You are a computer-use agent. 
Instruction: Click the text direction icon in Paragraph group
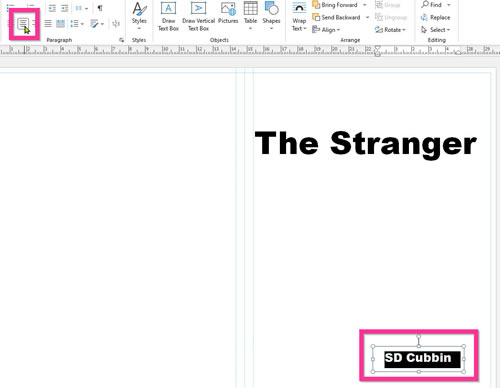click(116, 24)
